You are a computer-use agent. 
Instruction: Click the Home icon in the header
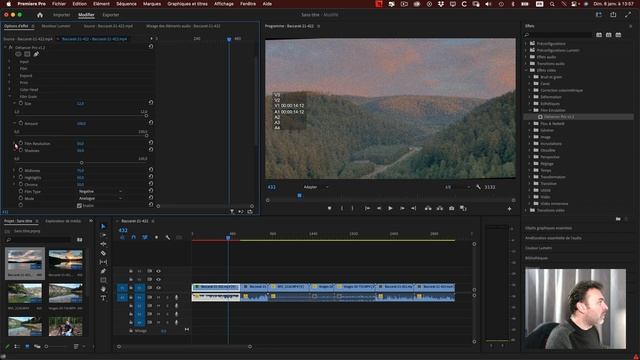click(40, 15)
